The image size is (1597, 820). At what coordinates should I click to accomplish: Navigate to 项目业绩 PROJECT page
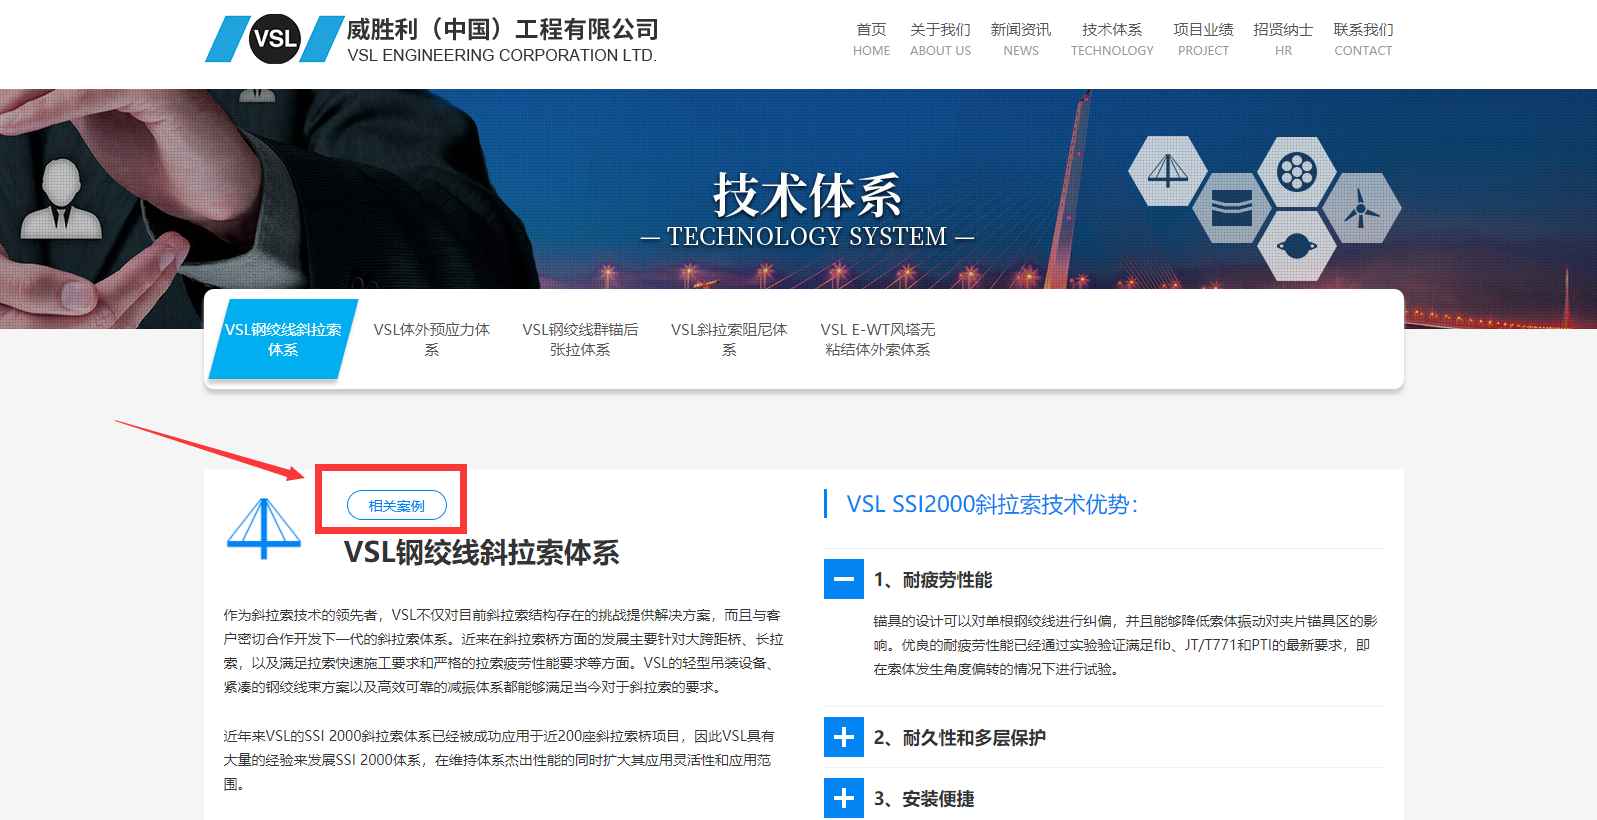[1203, 39]
